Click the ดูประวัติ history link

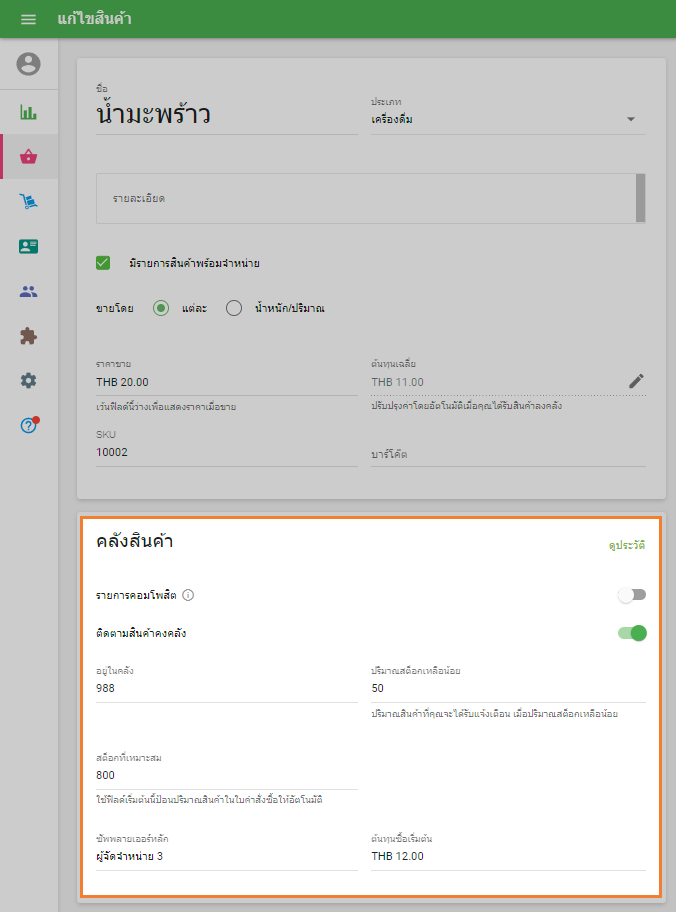627,546
